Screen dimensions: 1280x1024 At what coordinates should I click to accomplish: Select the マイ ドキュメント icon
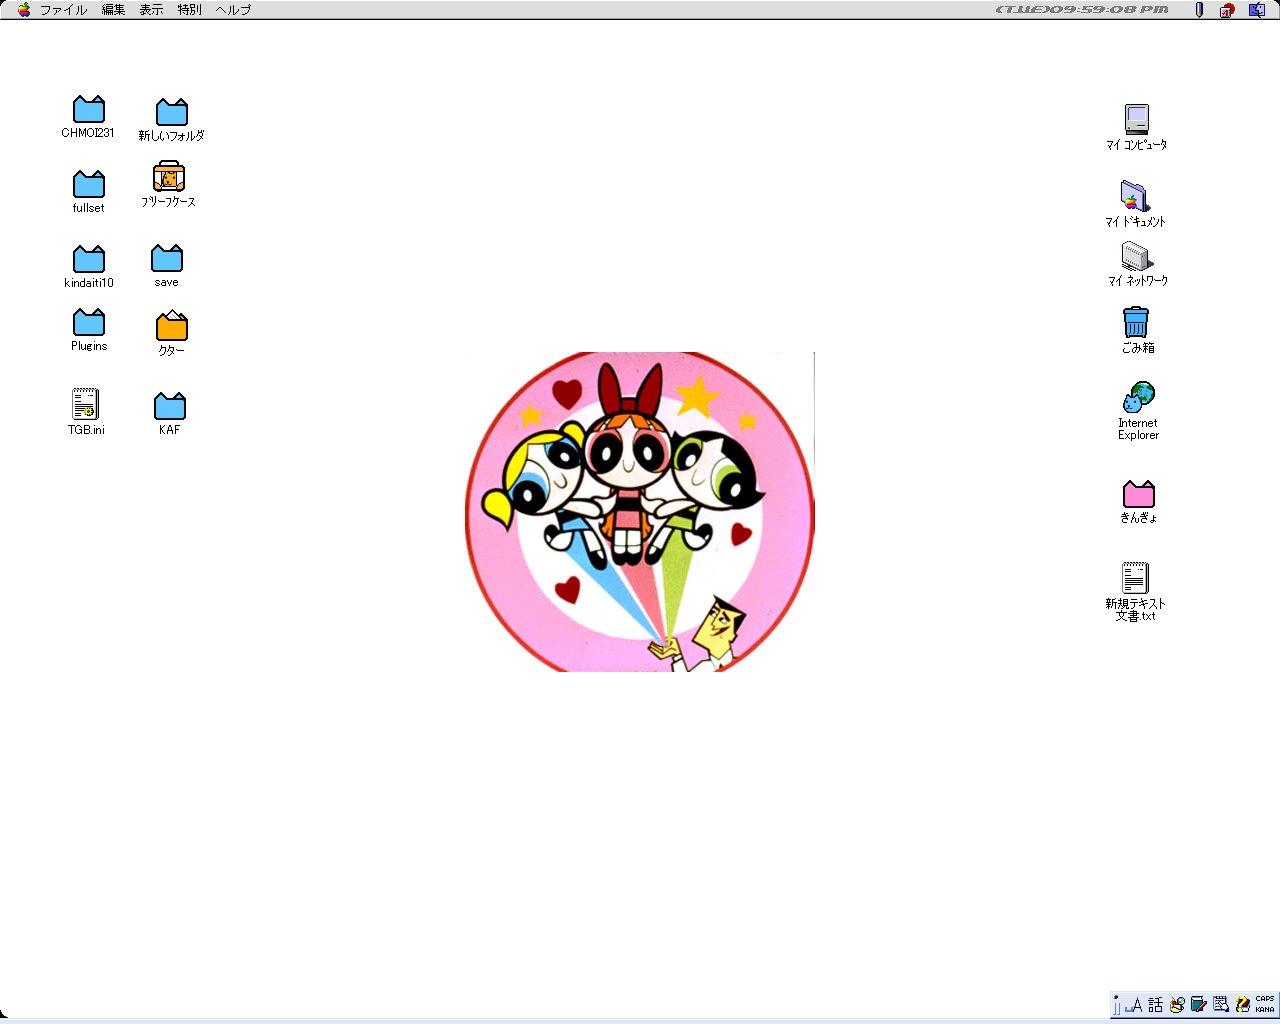point(1135,204)
